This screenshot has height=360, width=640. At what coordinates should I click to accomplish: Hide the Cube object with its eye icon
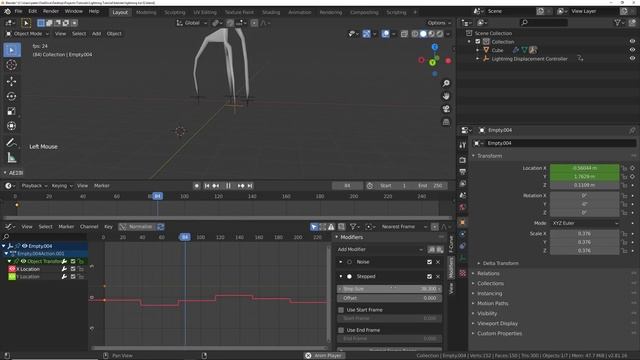coord(632,50)
